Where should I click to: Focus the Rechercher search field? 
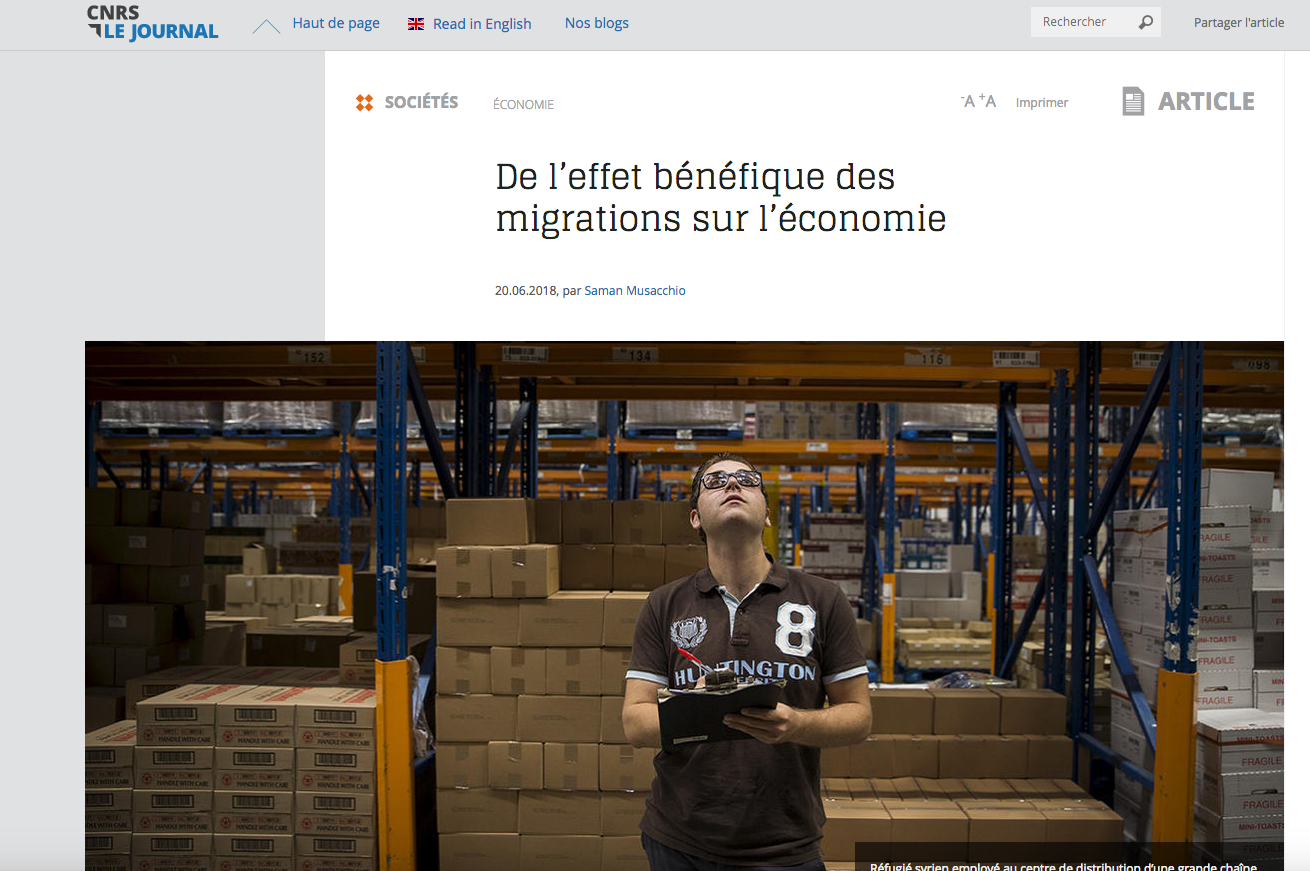(1083, 22)
